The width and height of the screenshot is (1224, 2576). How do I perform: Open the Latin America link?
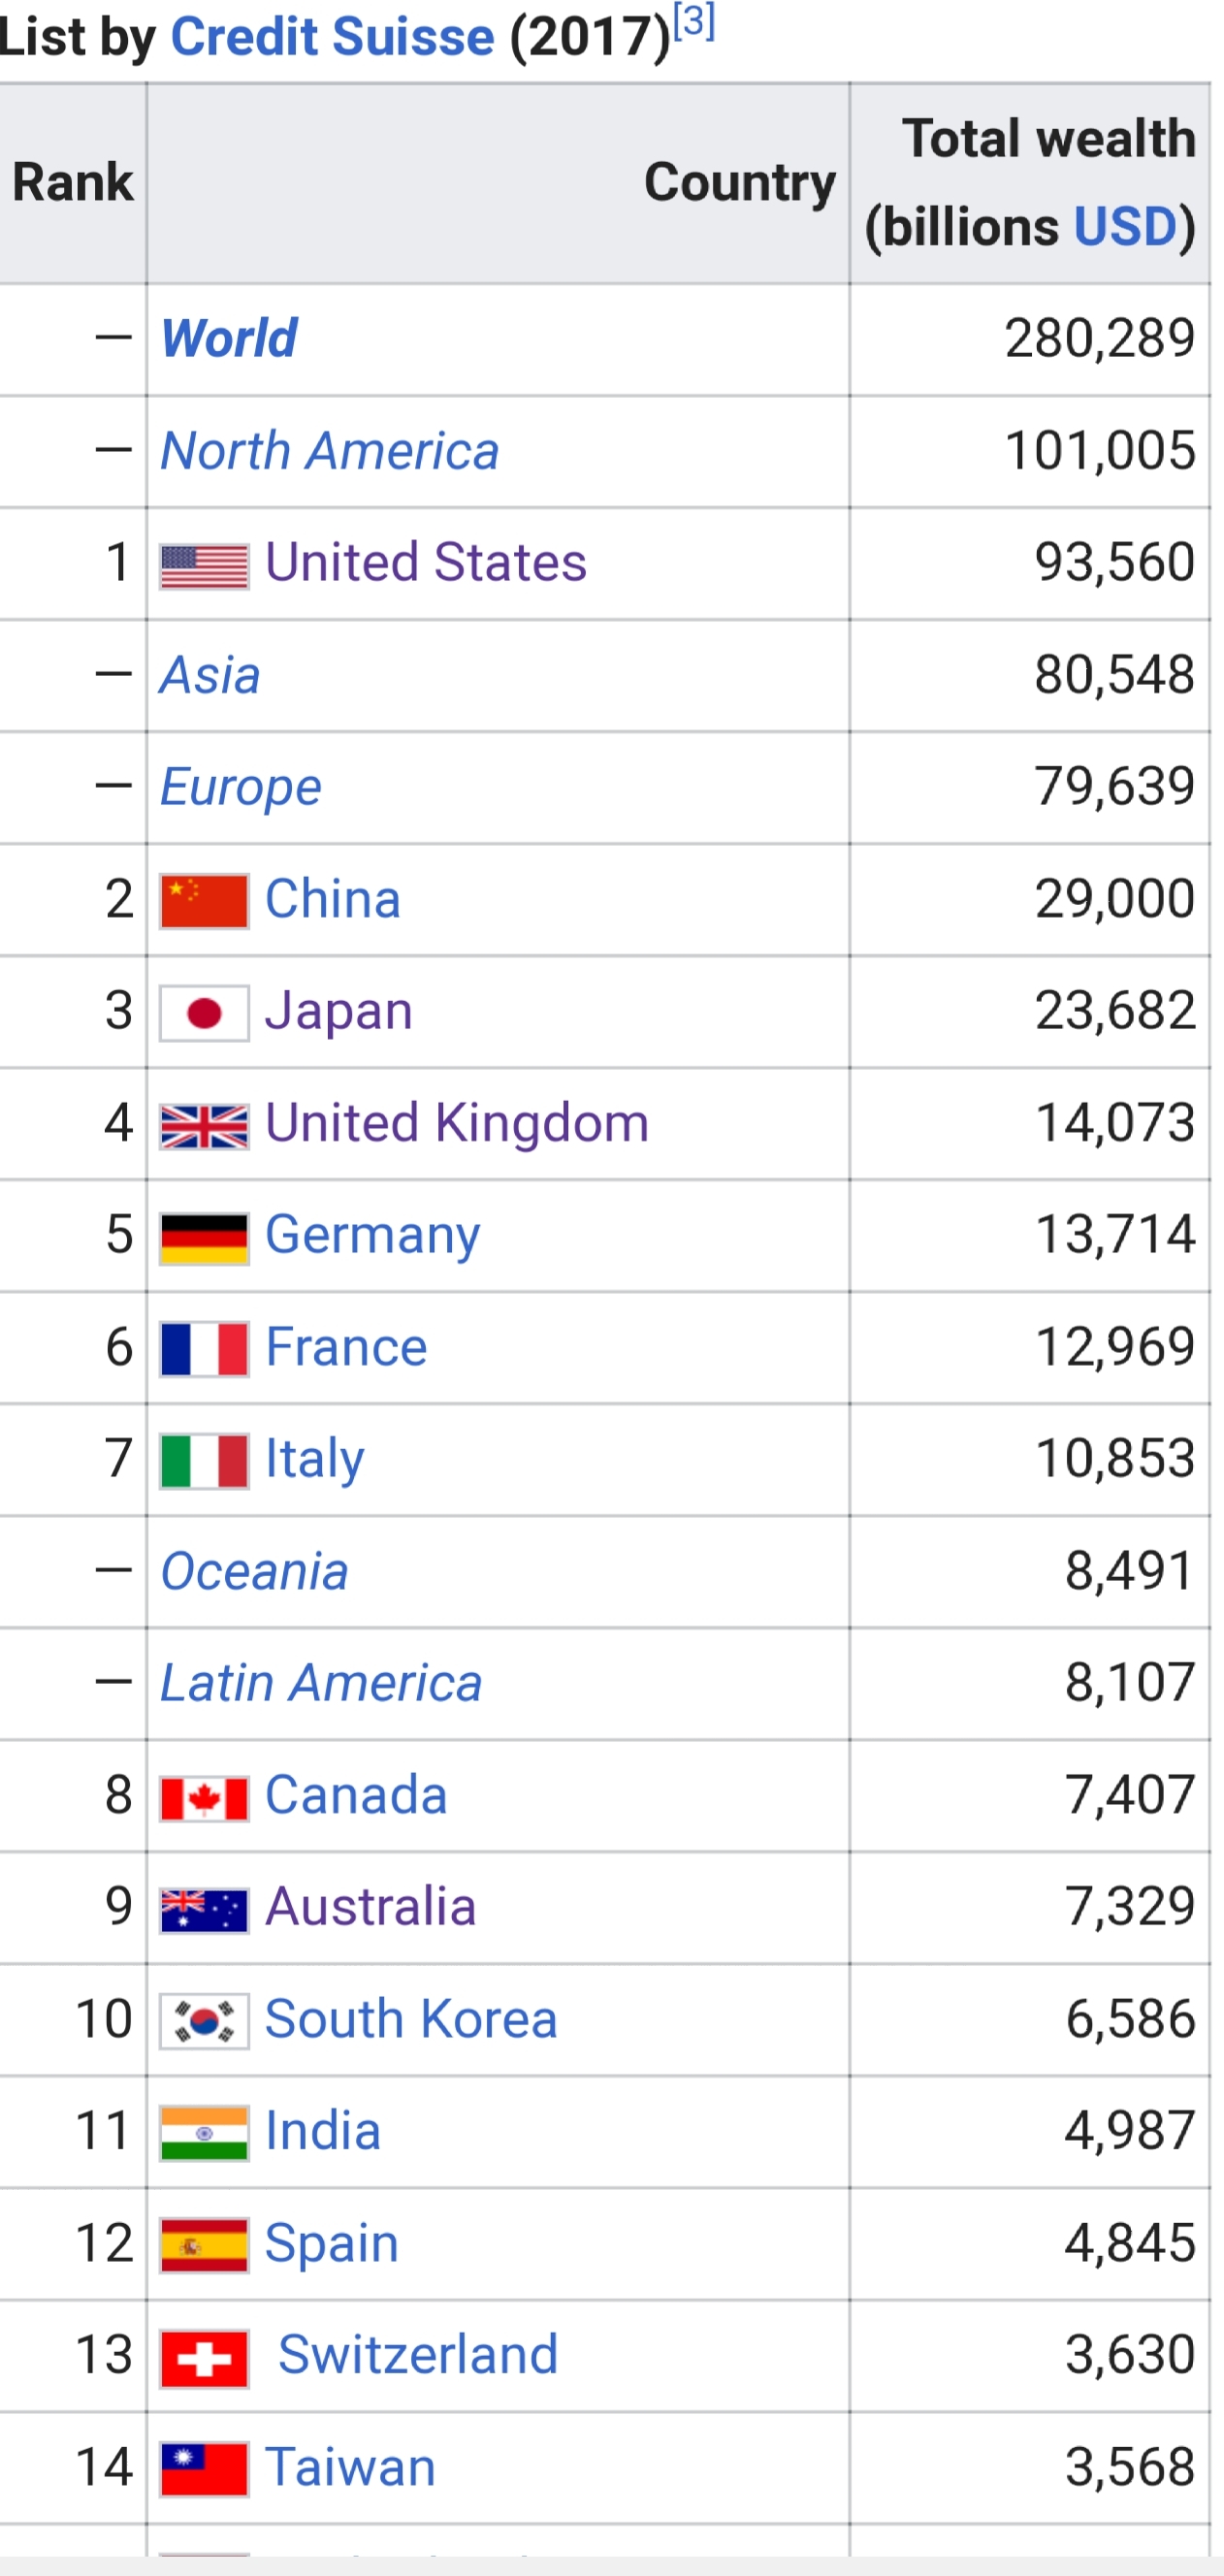(x=321, y=1683)
